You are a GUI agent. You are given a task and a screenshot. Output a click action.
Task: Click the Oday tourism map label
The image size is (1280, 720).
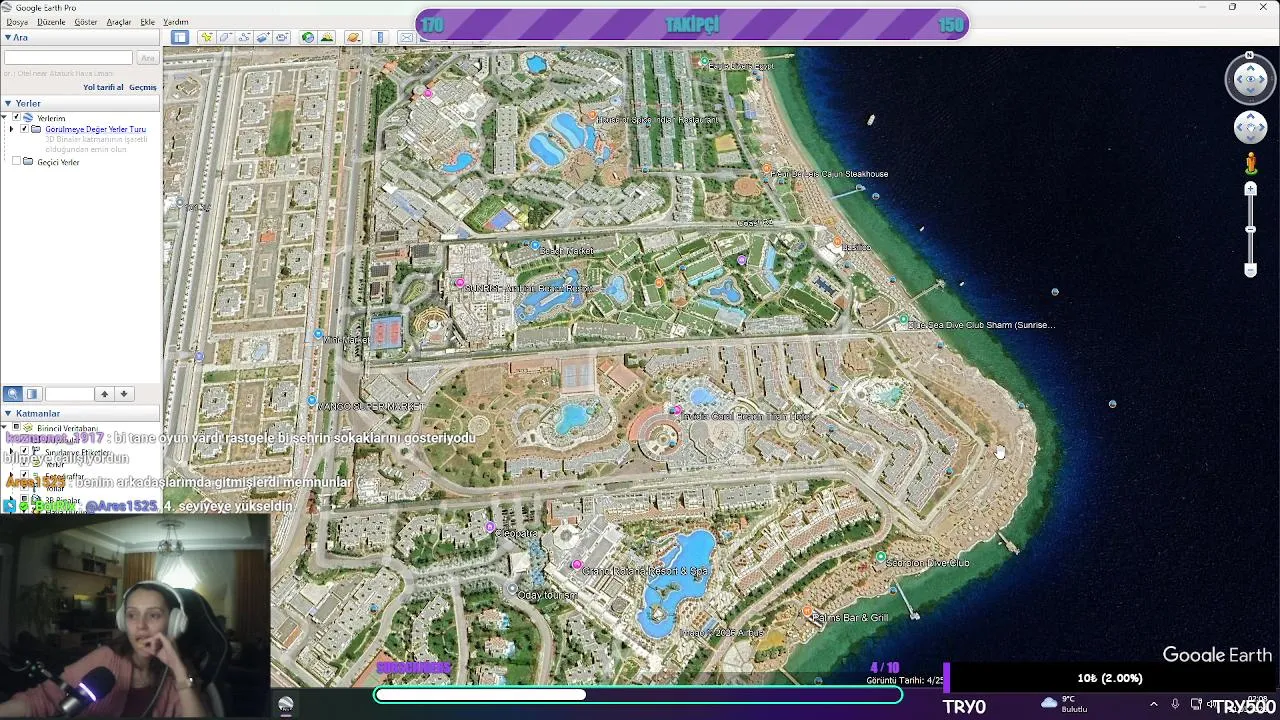(547, 594)
